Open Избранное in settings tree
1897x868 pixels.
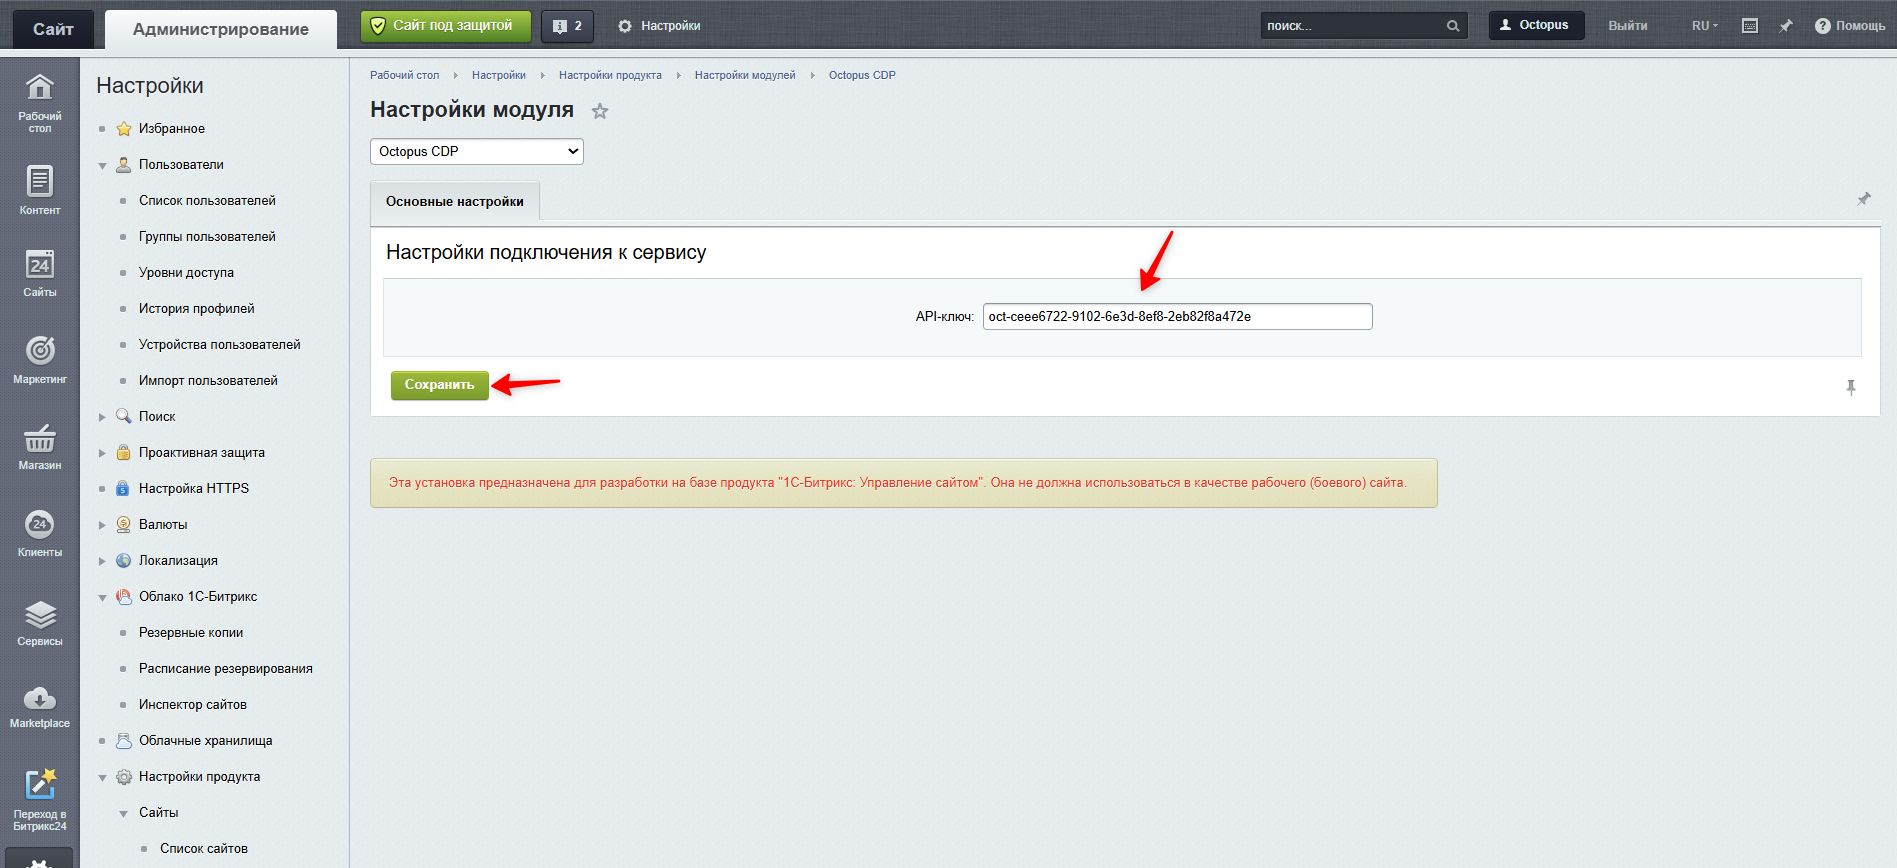point(172,128)
